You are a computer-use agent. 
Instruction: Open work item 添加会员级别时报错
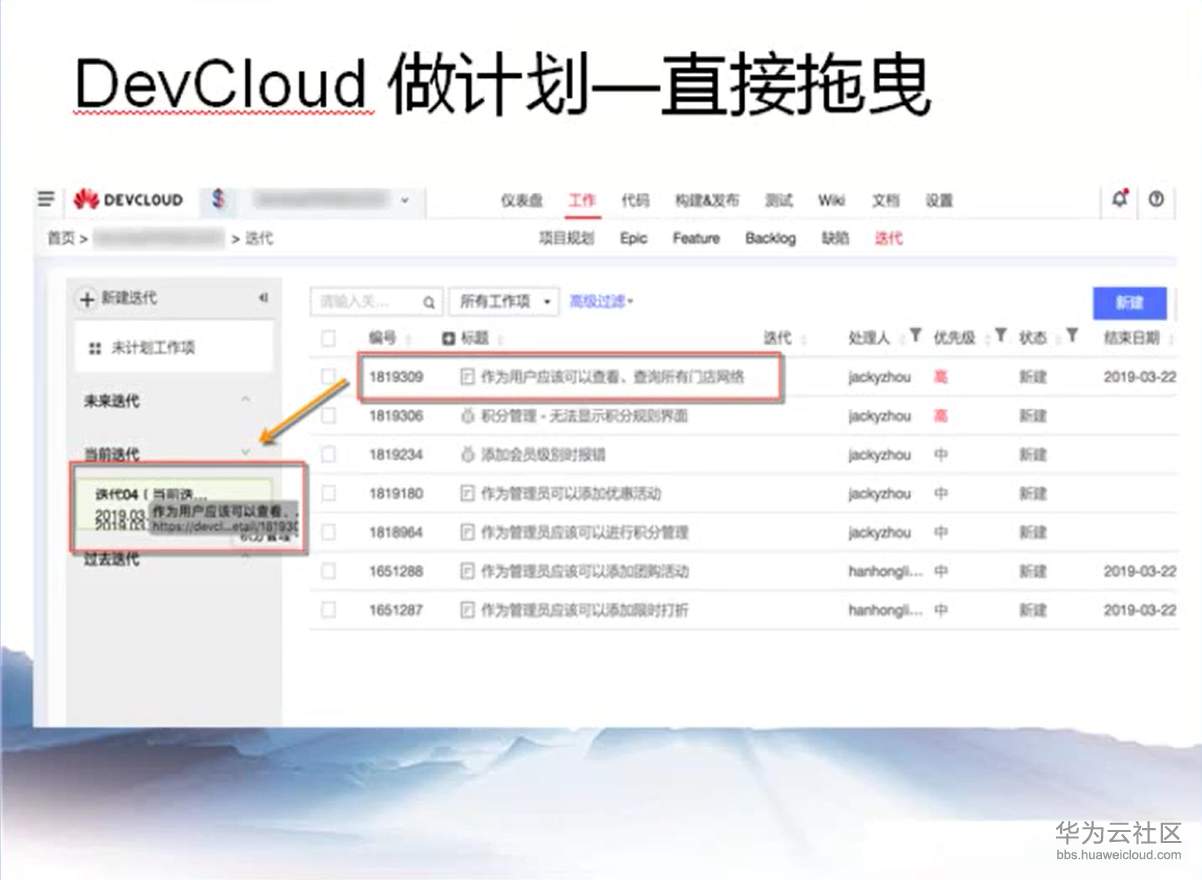(543, 455)
